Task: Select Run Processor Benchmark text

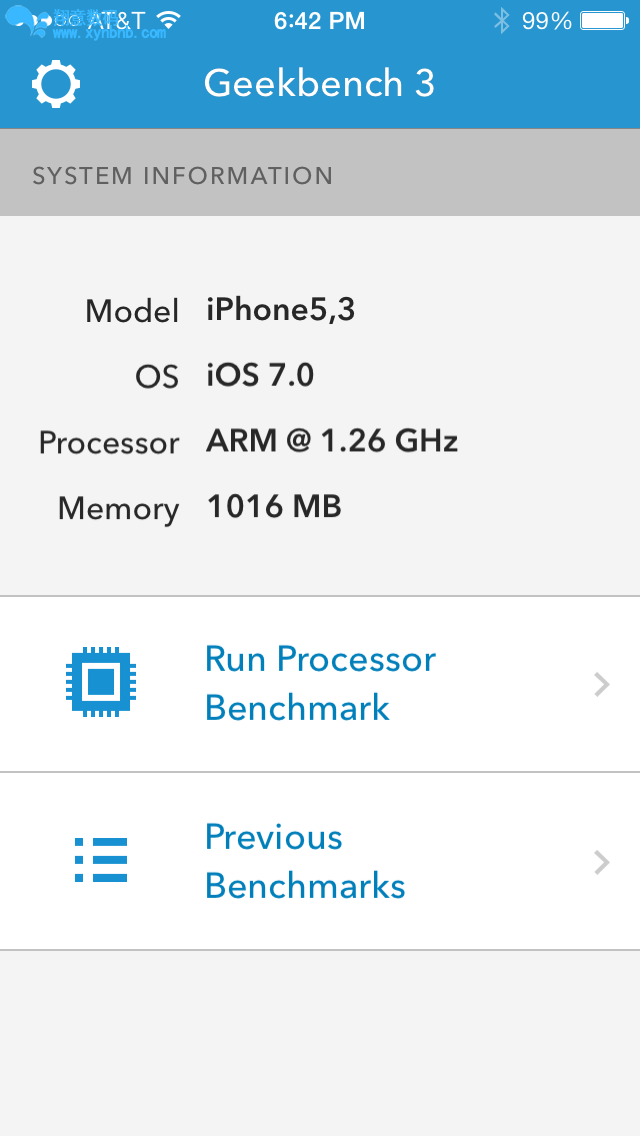Action: click(320, 683)
